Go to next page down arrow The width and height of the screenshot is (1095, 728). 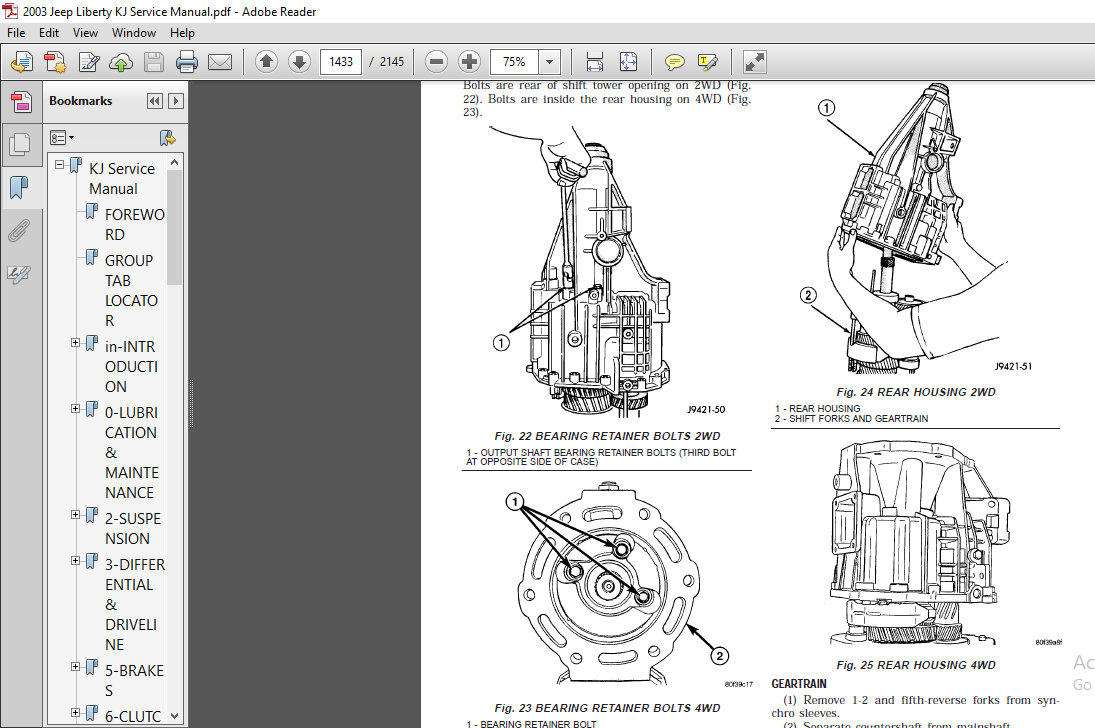pos(300,62)
